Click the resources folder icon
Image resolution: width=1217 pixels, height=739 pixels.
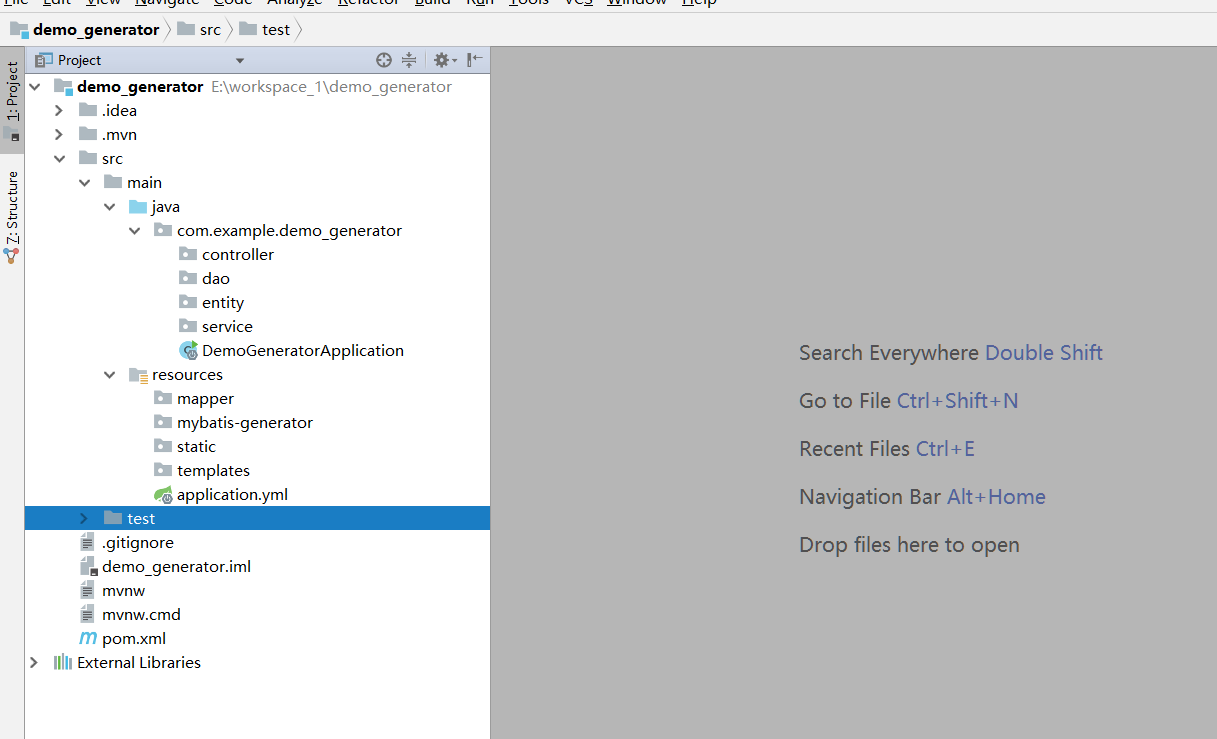(x=138, y=375)
